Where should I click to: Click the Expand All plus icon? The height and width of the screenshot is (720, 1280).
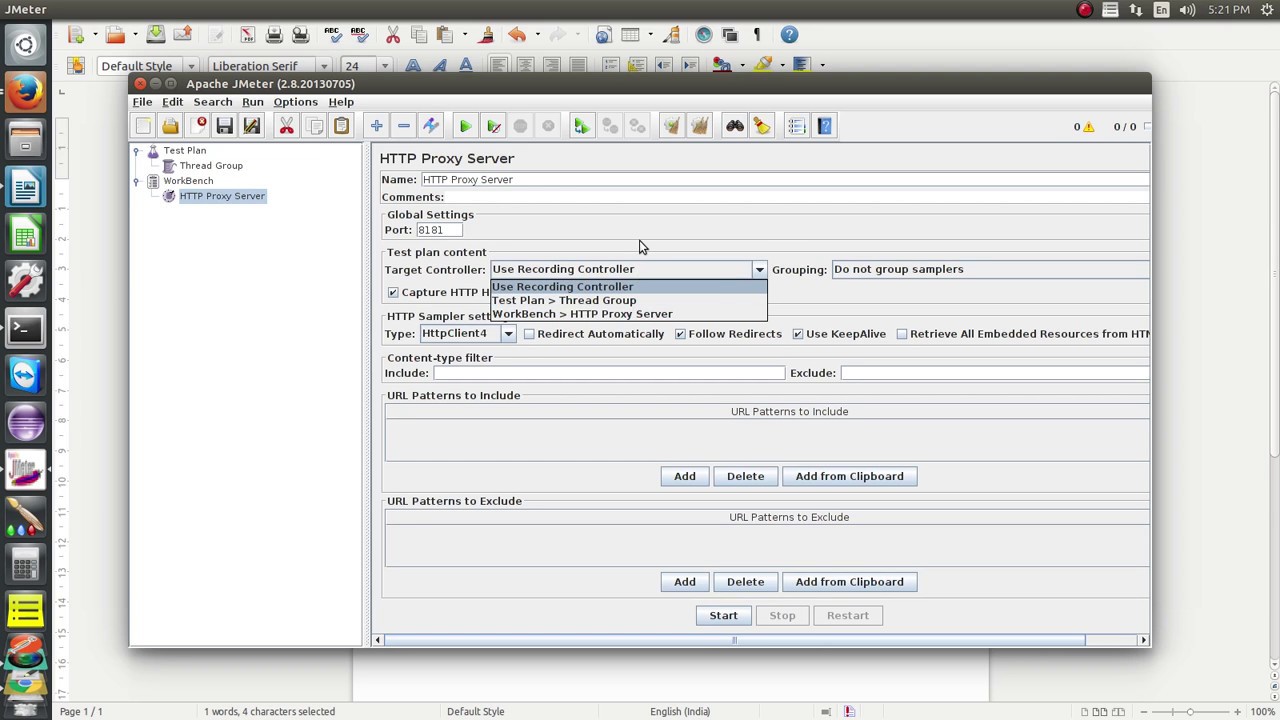(376, 126)
